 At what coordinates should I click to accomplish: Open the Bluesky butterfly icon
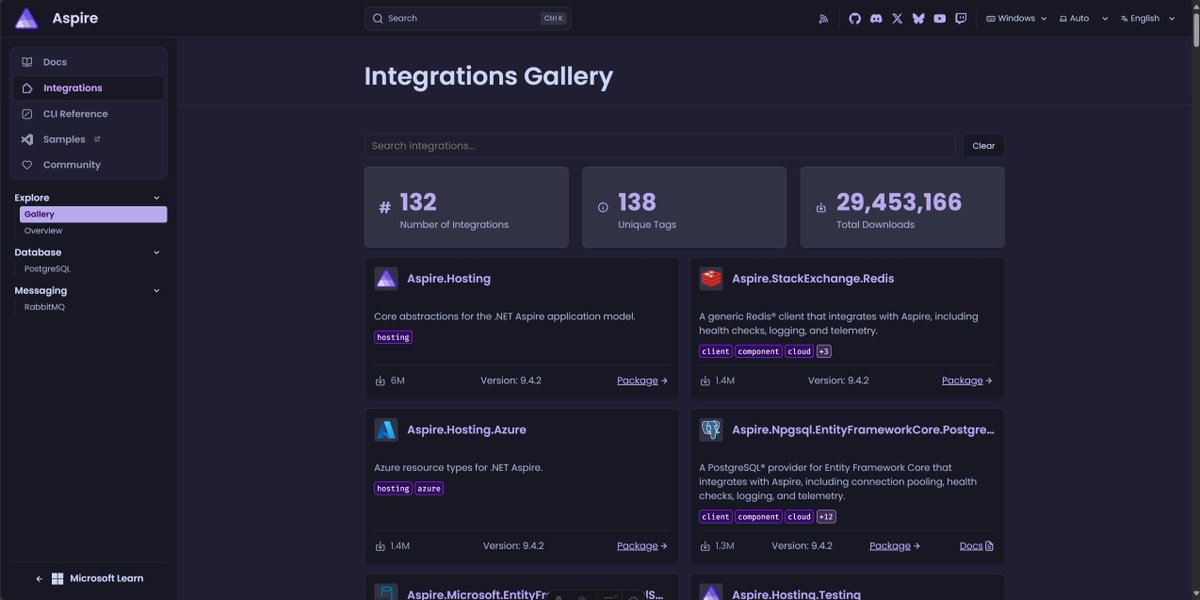pyautogui.click(x=918, y=17)
